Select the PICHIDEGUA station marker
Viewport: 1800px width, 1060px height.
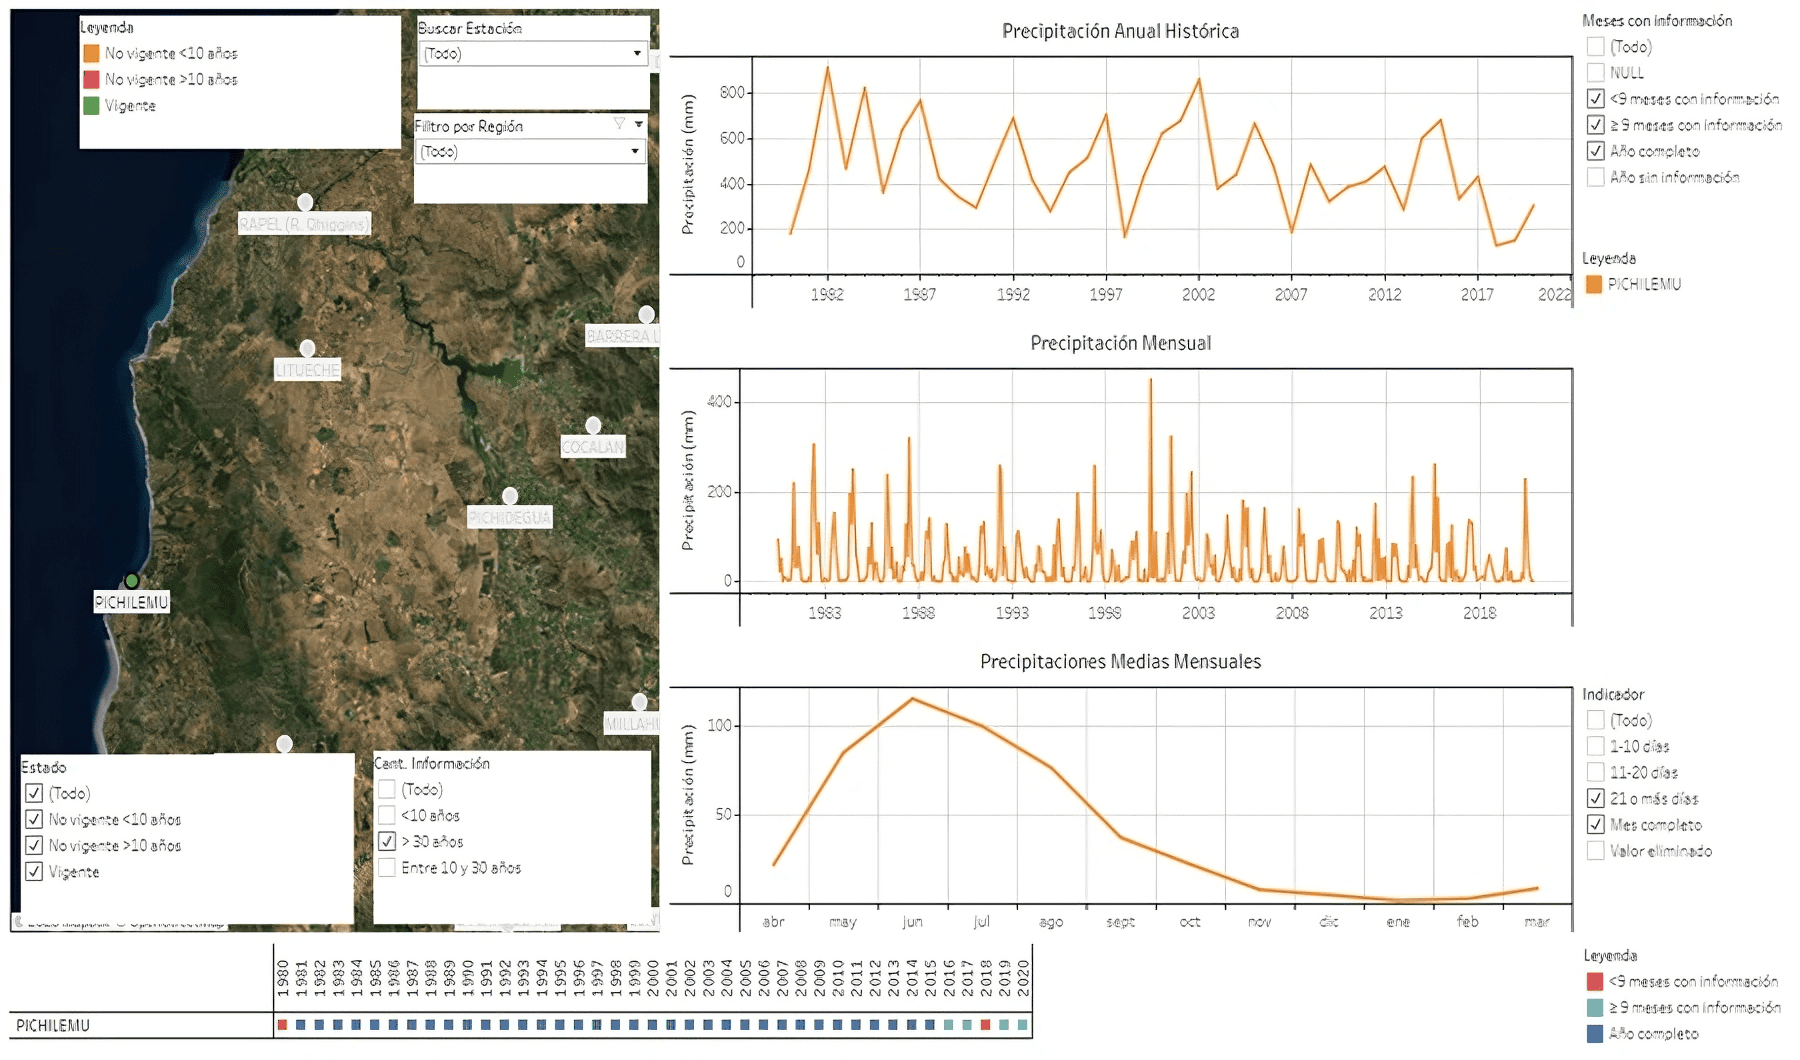[x=511, y=494]
